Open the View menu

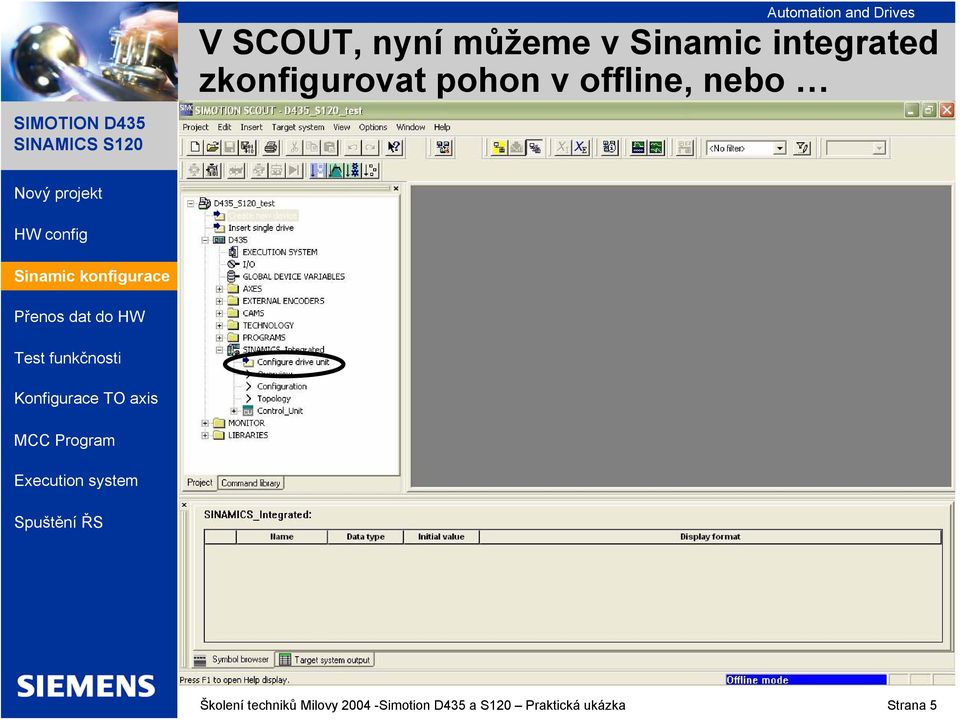point(342,127)
